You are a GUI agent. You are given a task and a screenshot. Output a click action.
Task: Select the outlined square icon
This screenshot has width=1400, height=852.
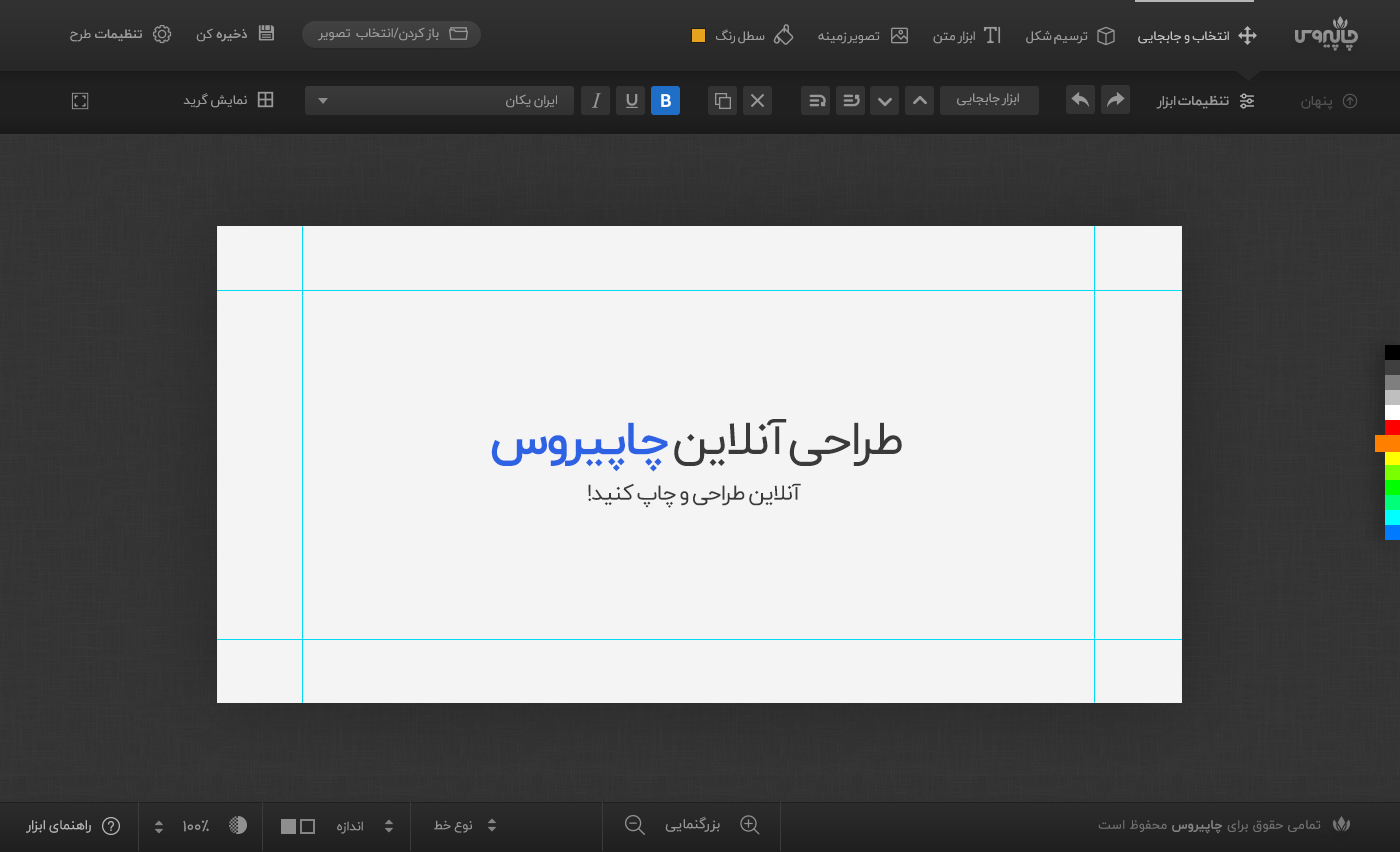[308, 826]
